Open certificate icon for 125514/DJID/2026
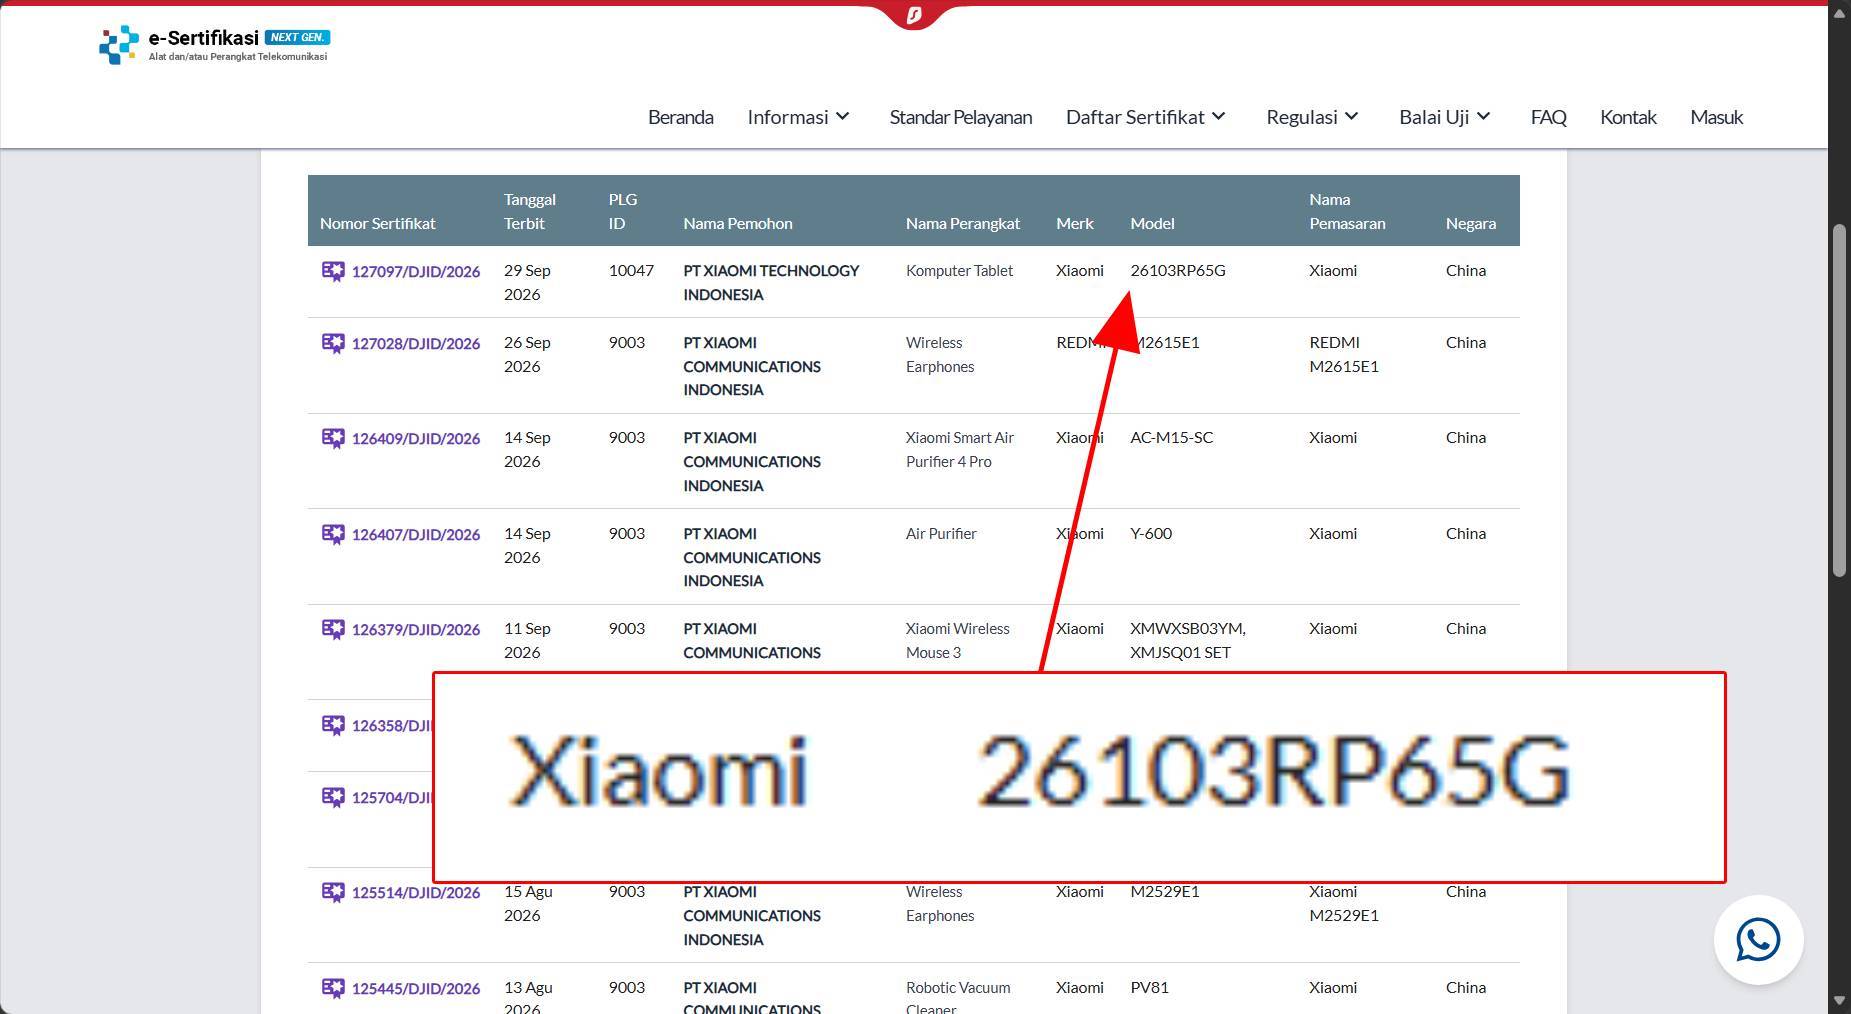Screen dimensions: 1851x1014 point(333,892)
